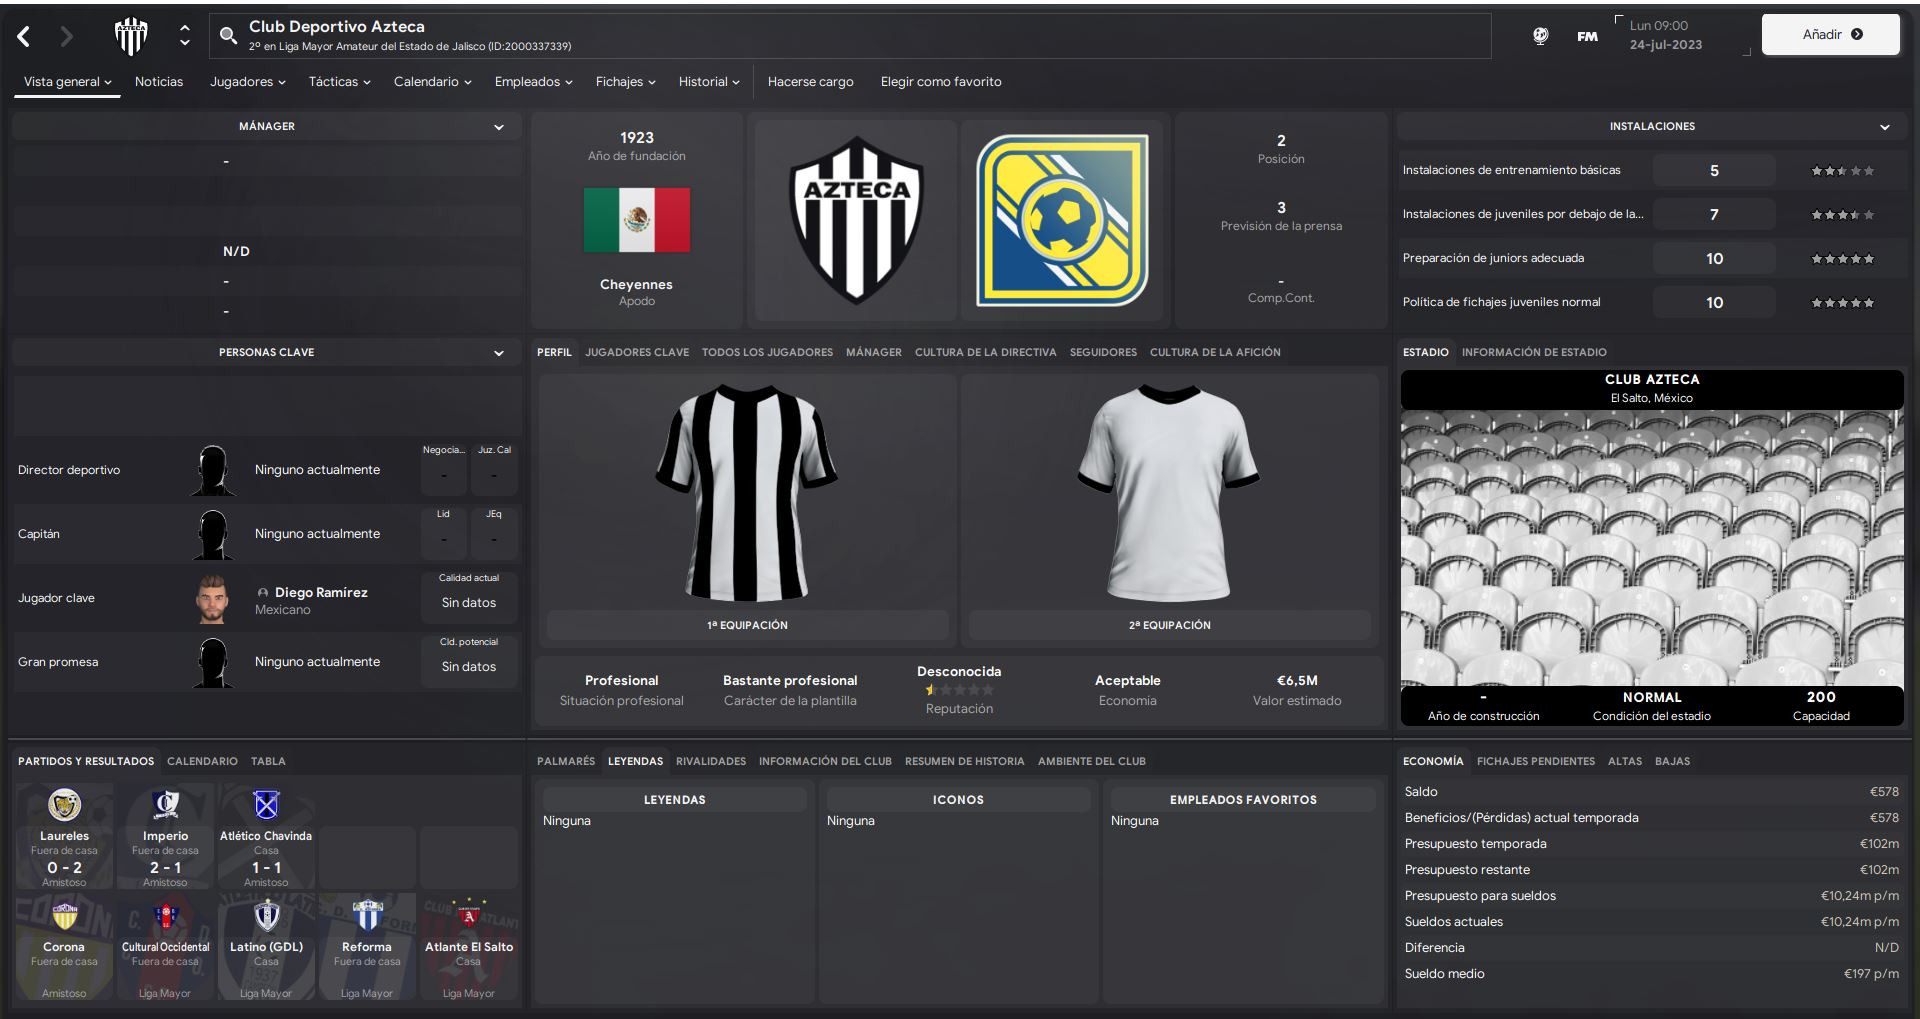Expand the Fichajes menu

pyautogui.click(x=625, y=82)
